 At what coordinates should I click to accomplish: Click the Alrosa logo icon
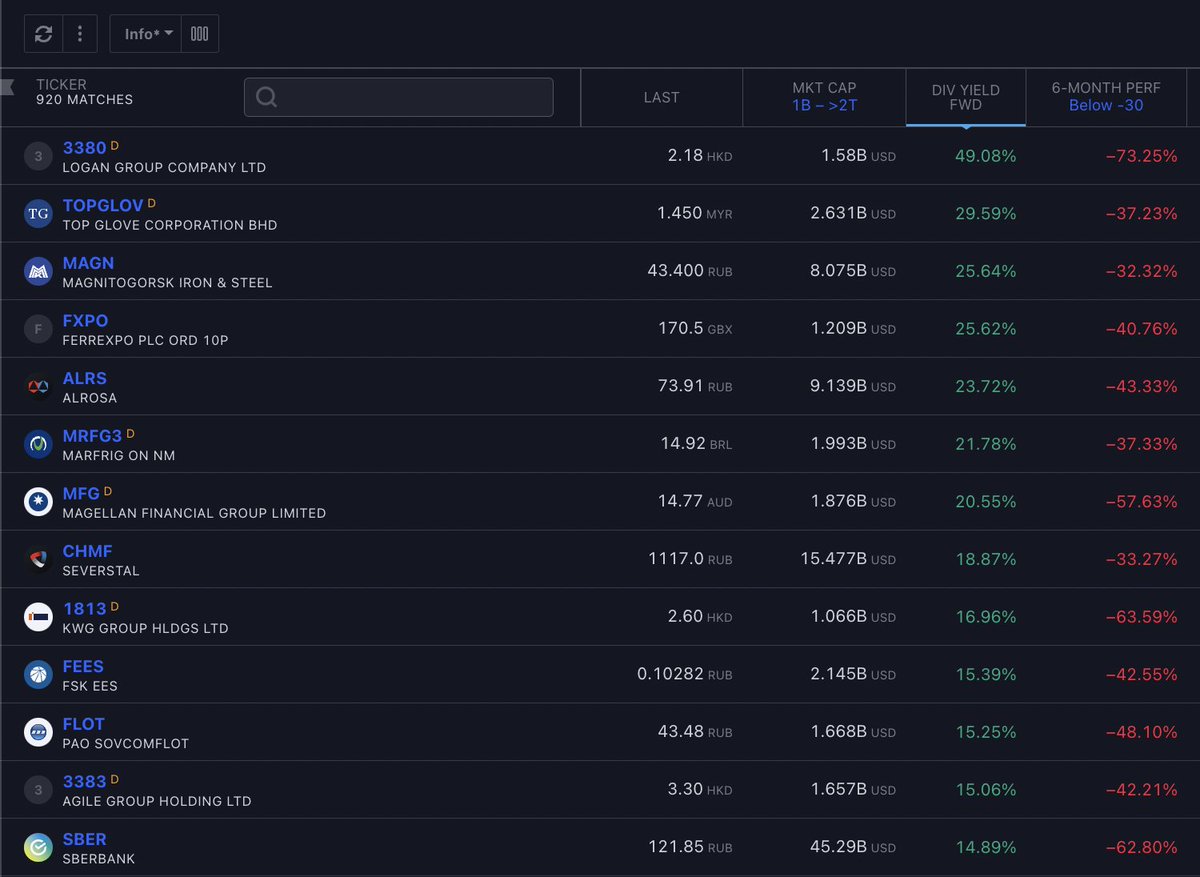(x=38, y=387)
